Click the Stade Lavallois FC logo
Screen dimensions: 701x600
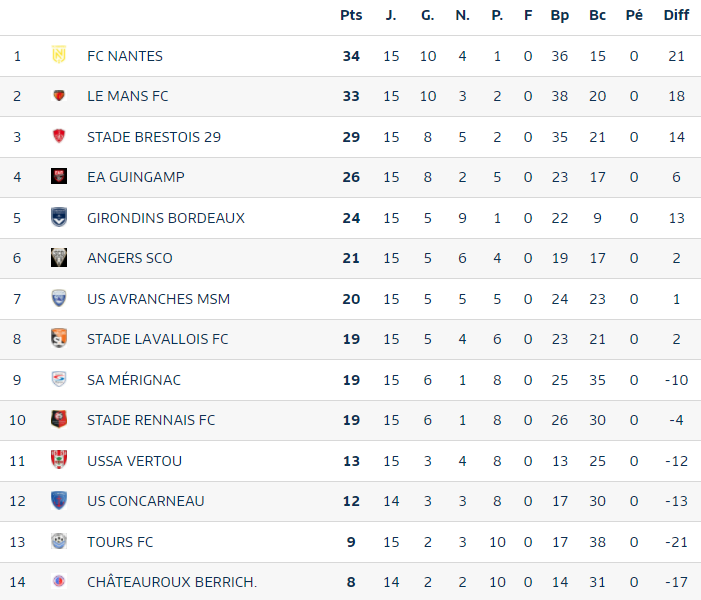pyautogui.click(x=59, y=338)
